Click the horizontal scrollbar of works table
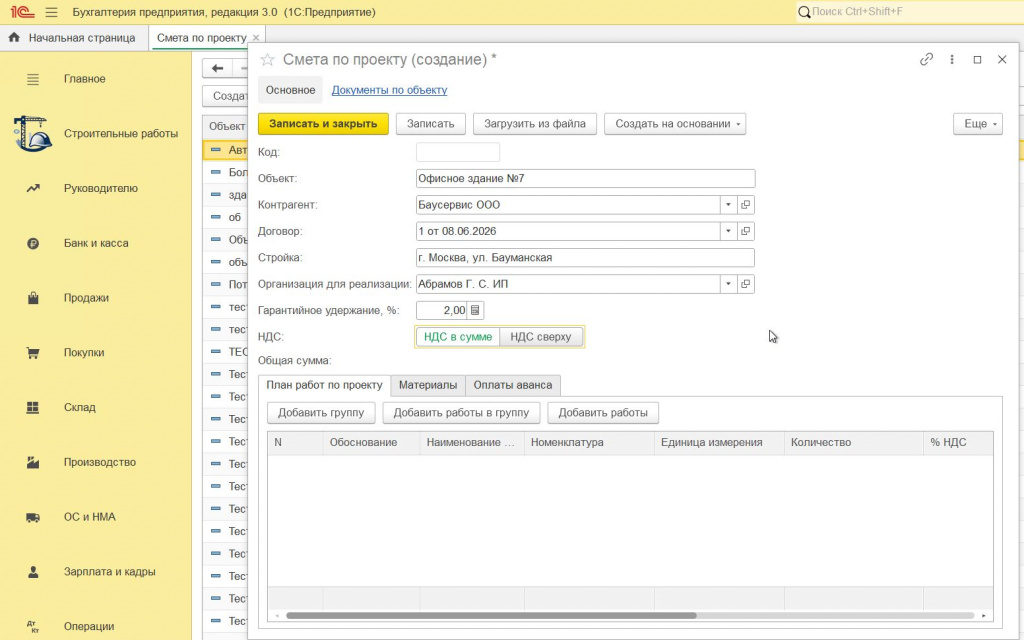Image resolution: width=1024 pixels, height=640 pixels. click(491, 615)
